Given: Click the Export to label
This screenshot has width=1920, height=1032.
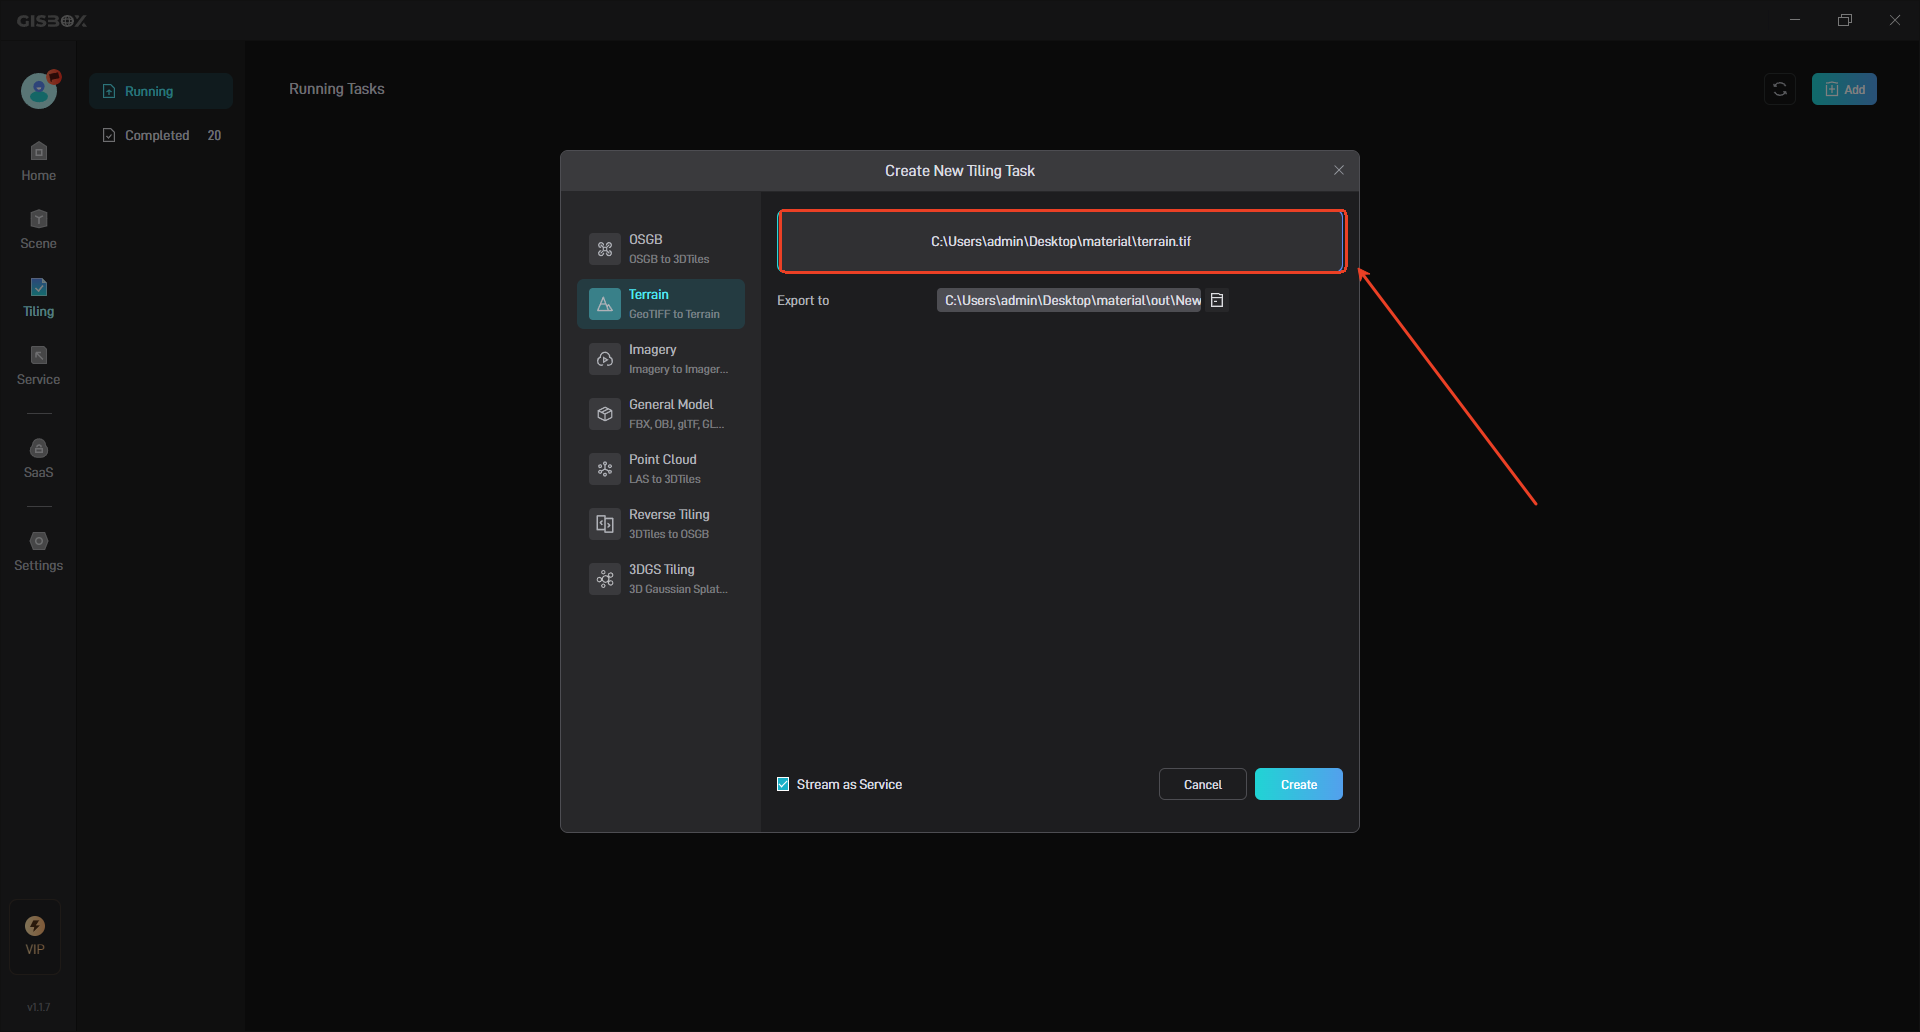Looking at the screenshot, I should 803,300.
